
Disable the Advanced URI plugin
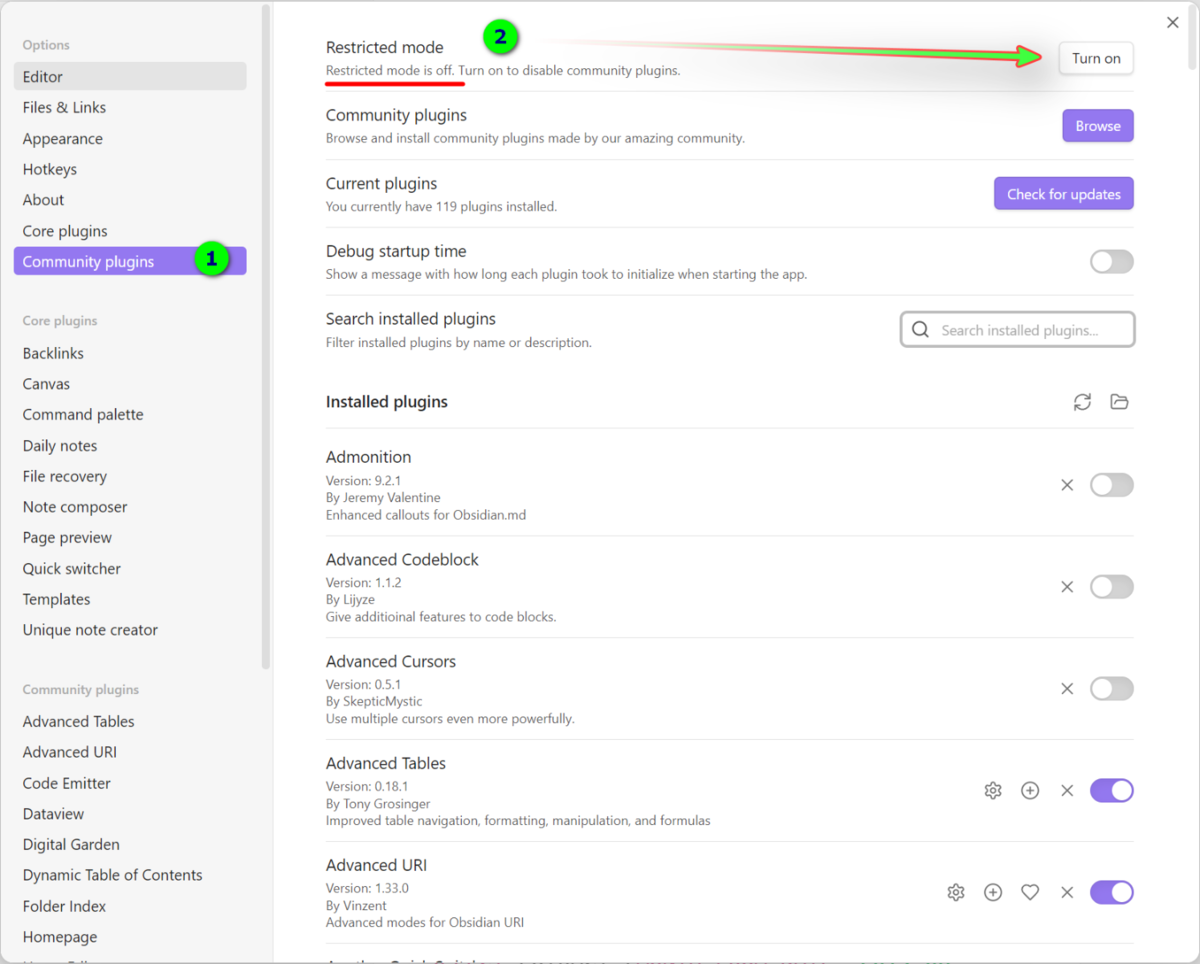[x=1112, y=892]
